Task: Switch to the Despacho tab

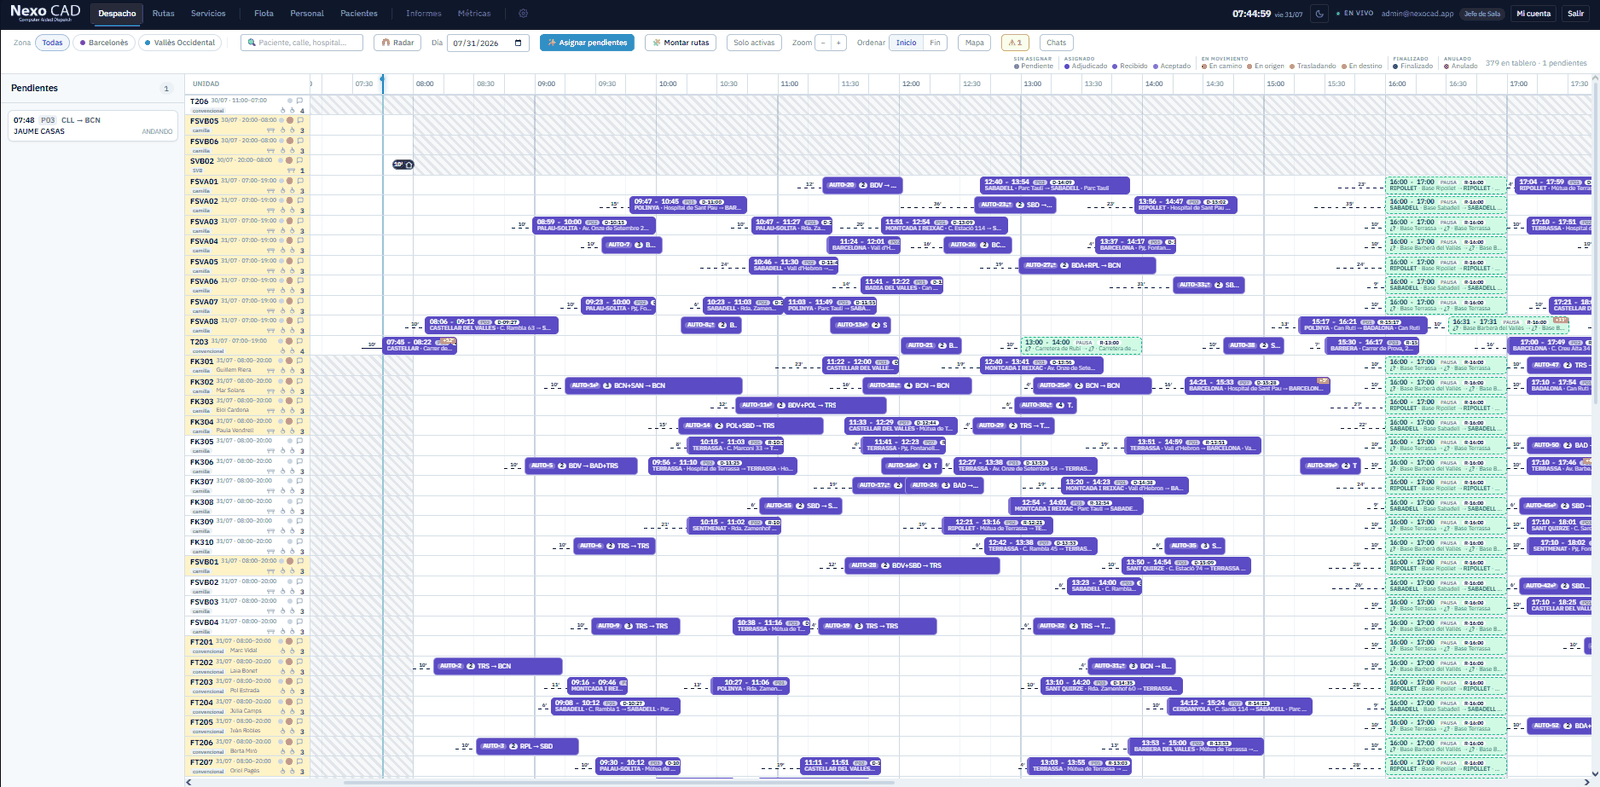Action: (117, 14)
